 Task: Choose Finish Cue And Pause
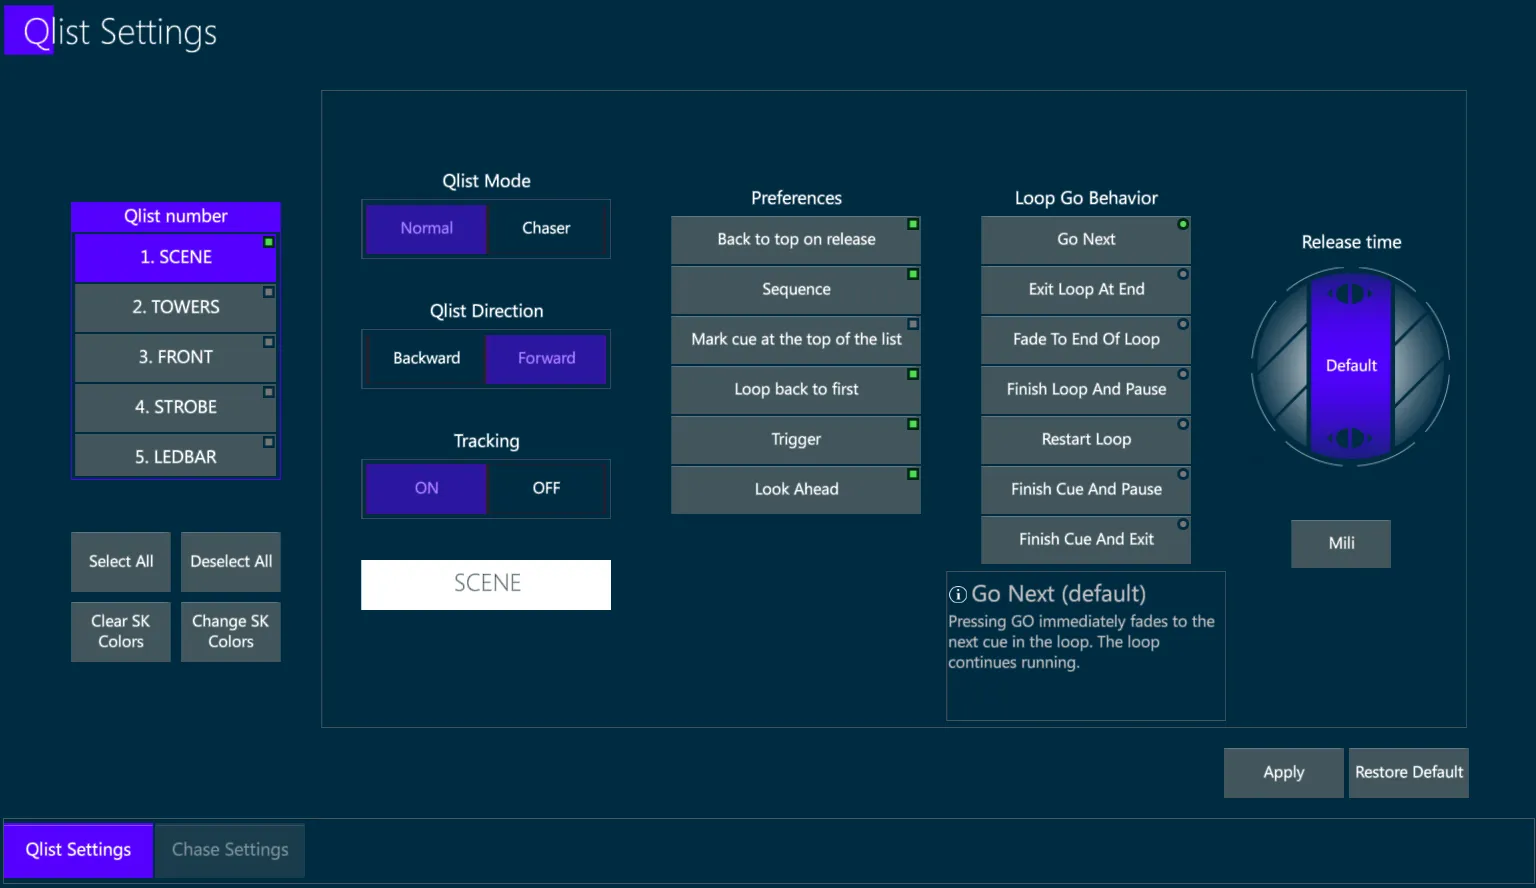[1086, 490]
